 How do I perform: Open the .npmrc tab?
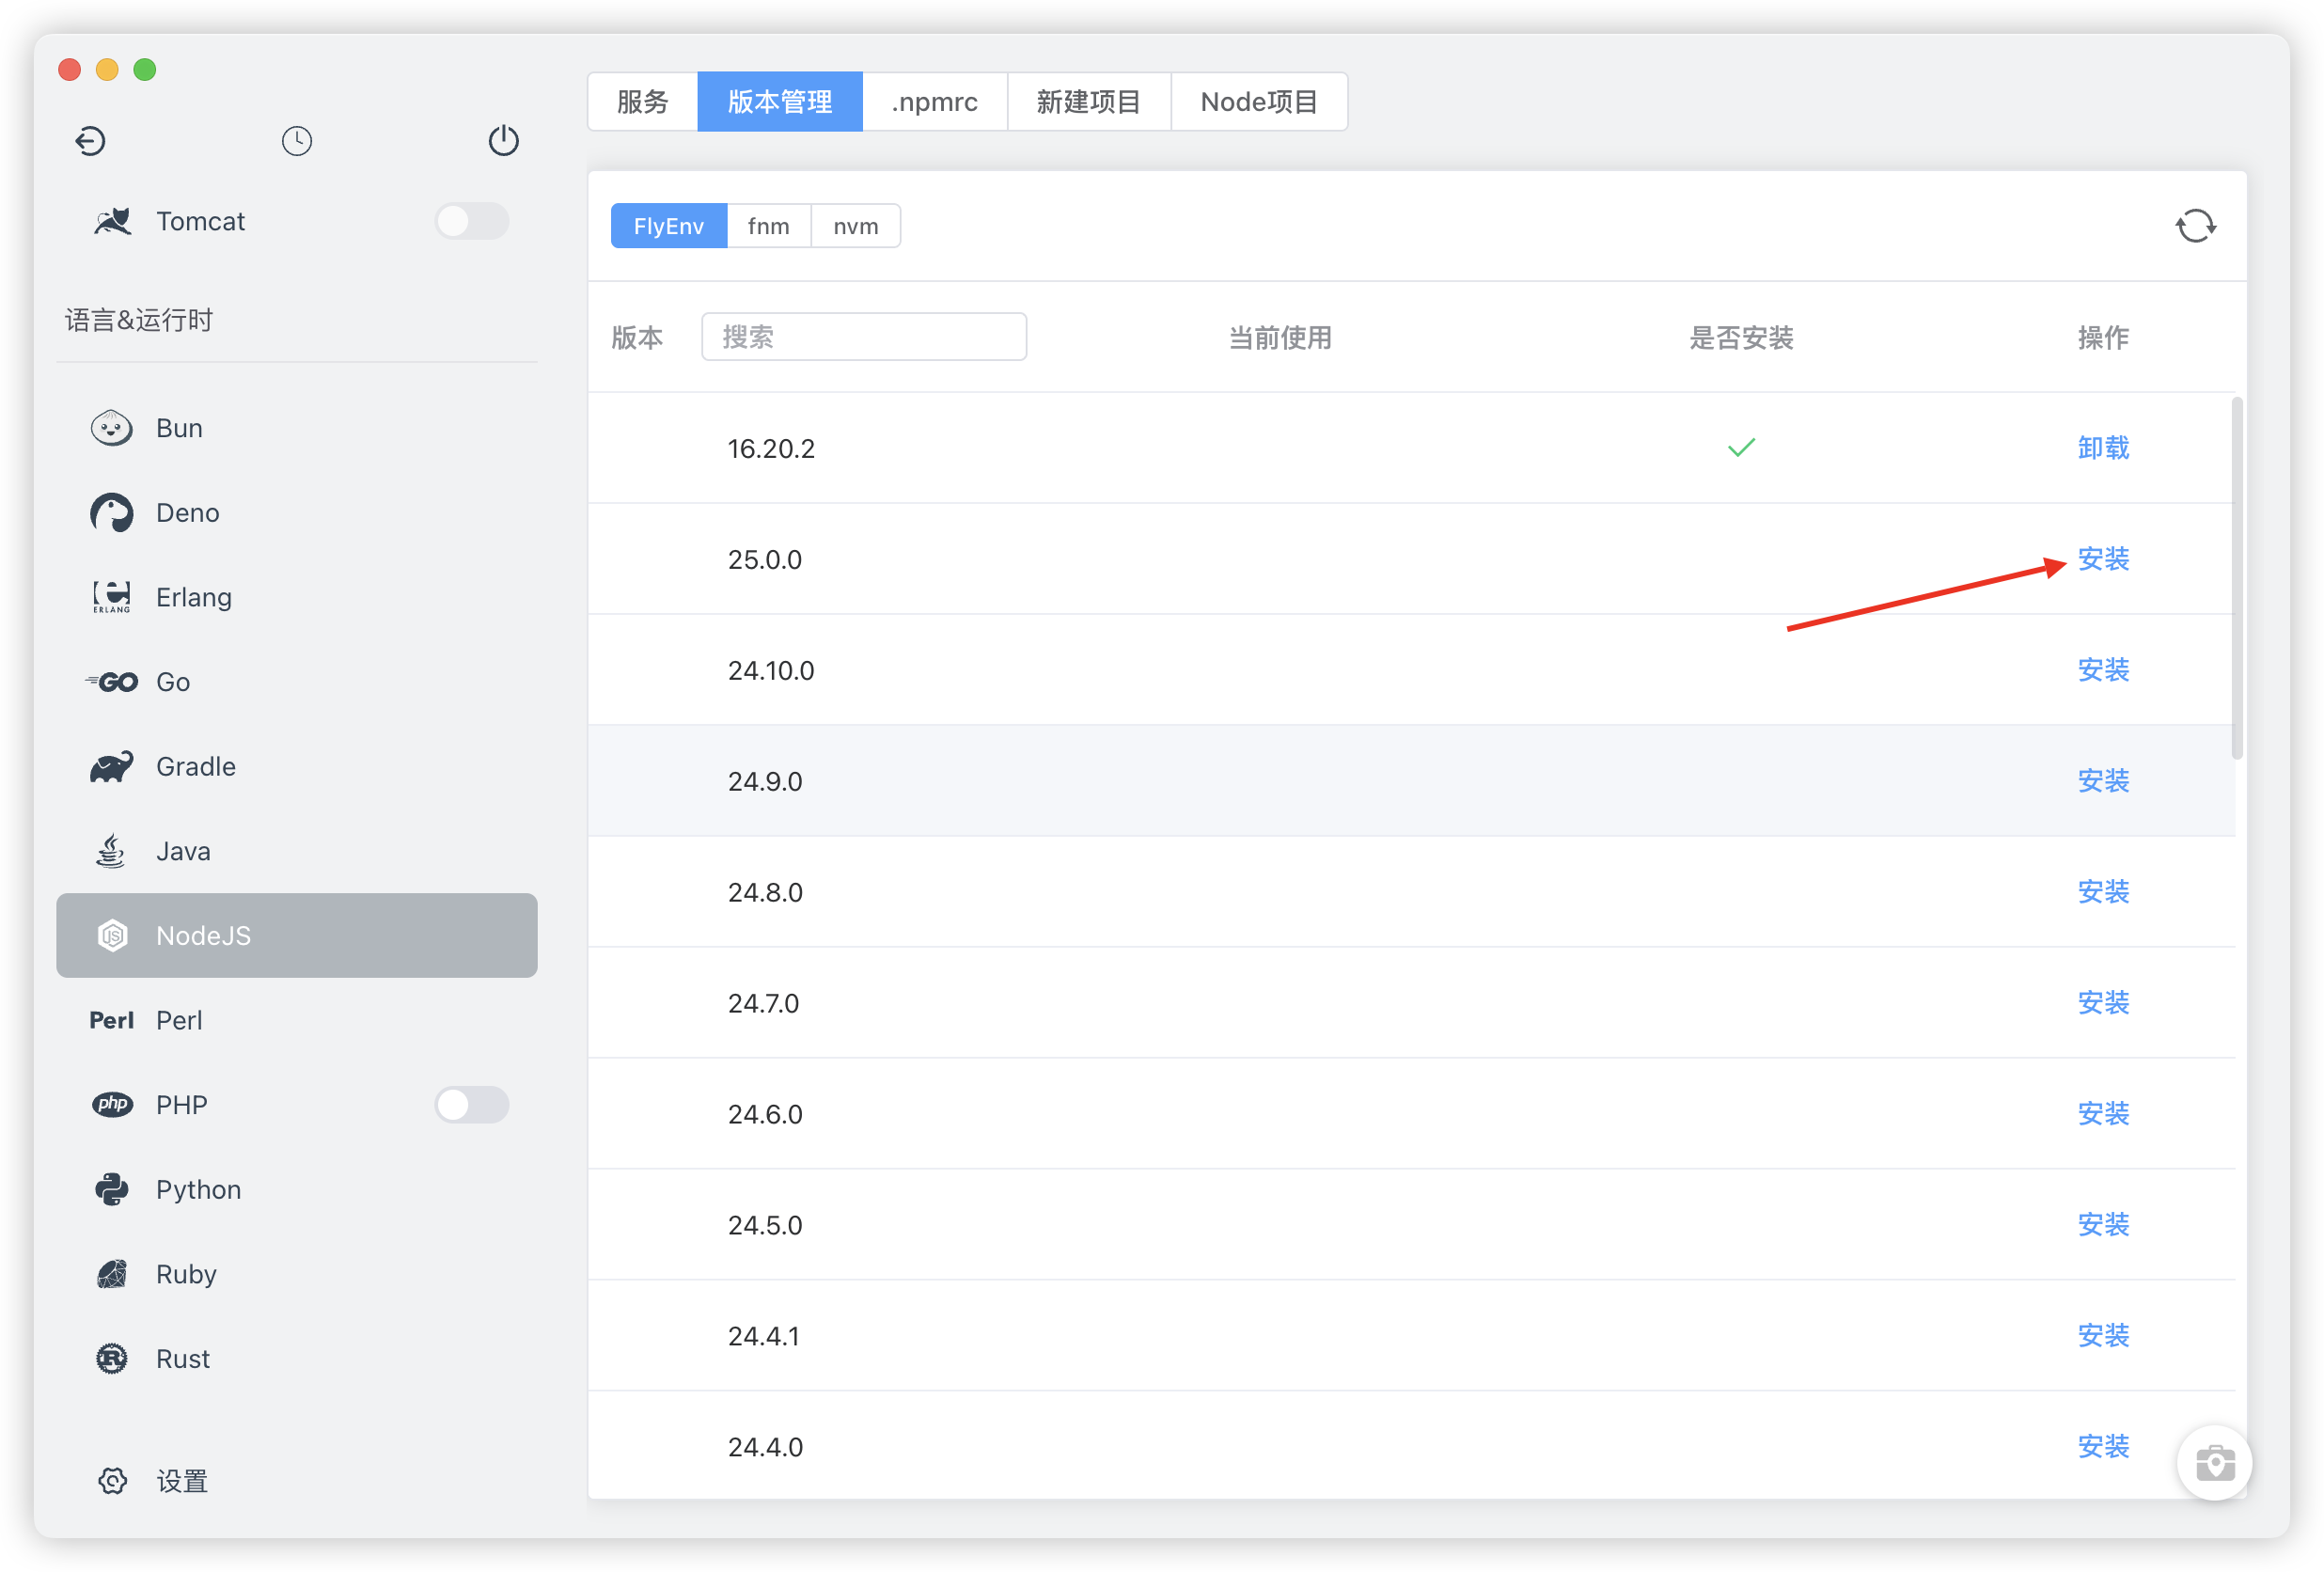coord(934,102)
